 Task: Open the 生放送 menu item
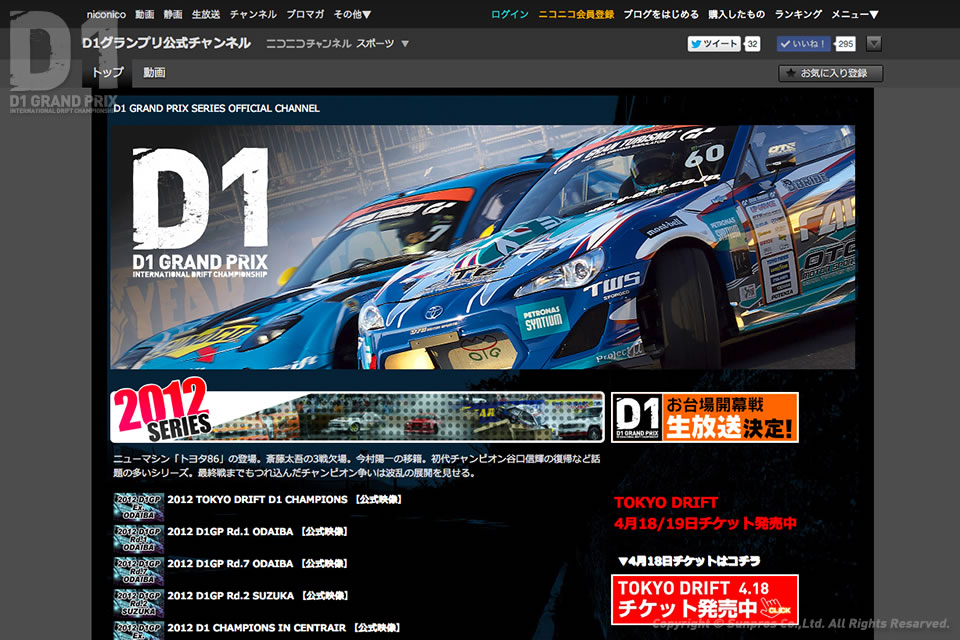click(206, 14)
